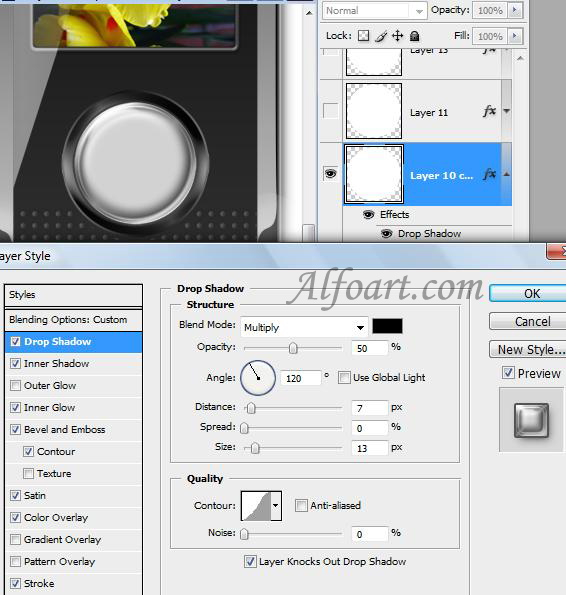Image resolution: width=566 pixels, height=595 pixels.
Task: Click the Distance value field showing 7
Action: click(x=370, y=408)
